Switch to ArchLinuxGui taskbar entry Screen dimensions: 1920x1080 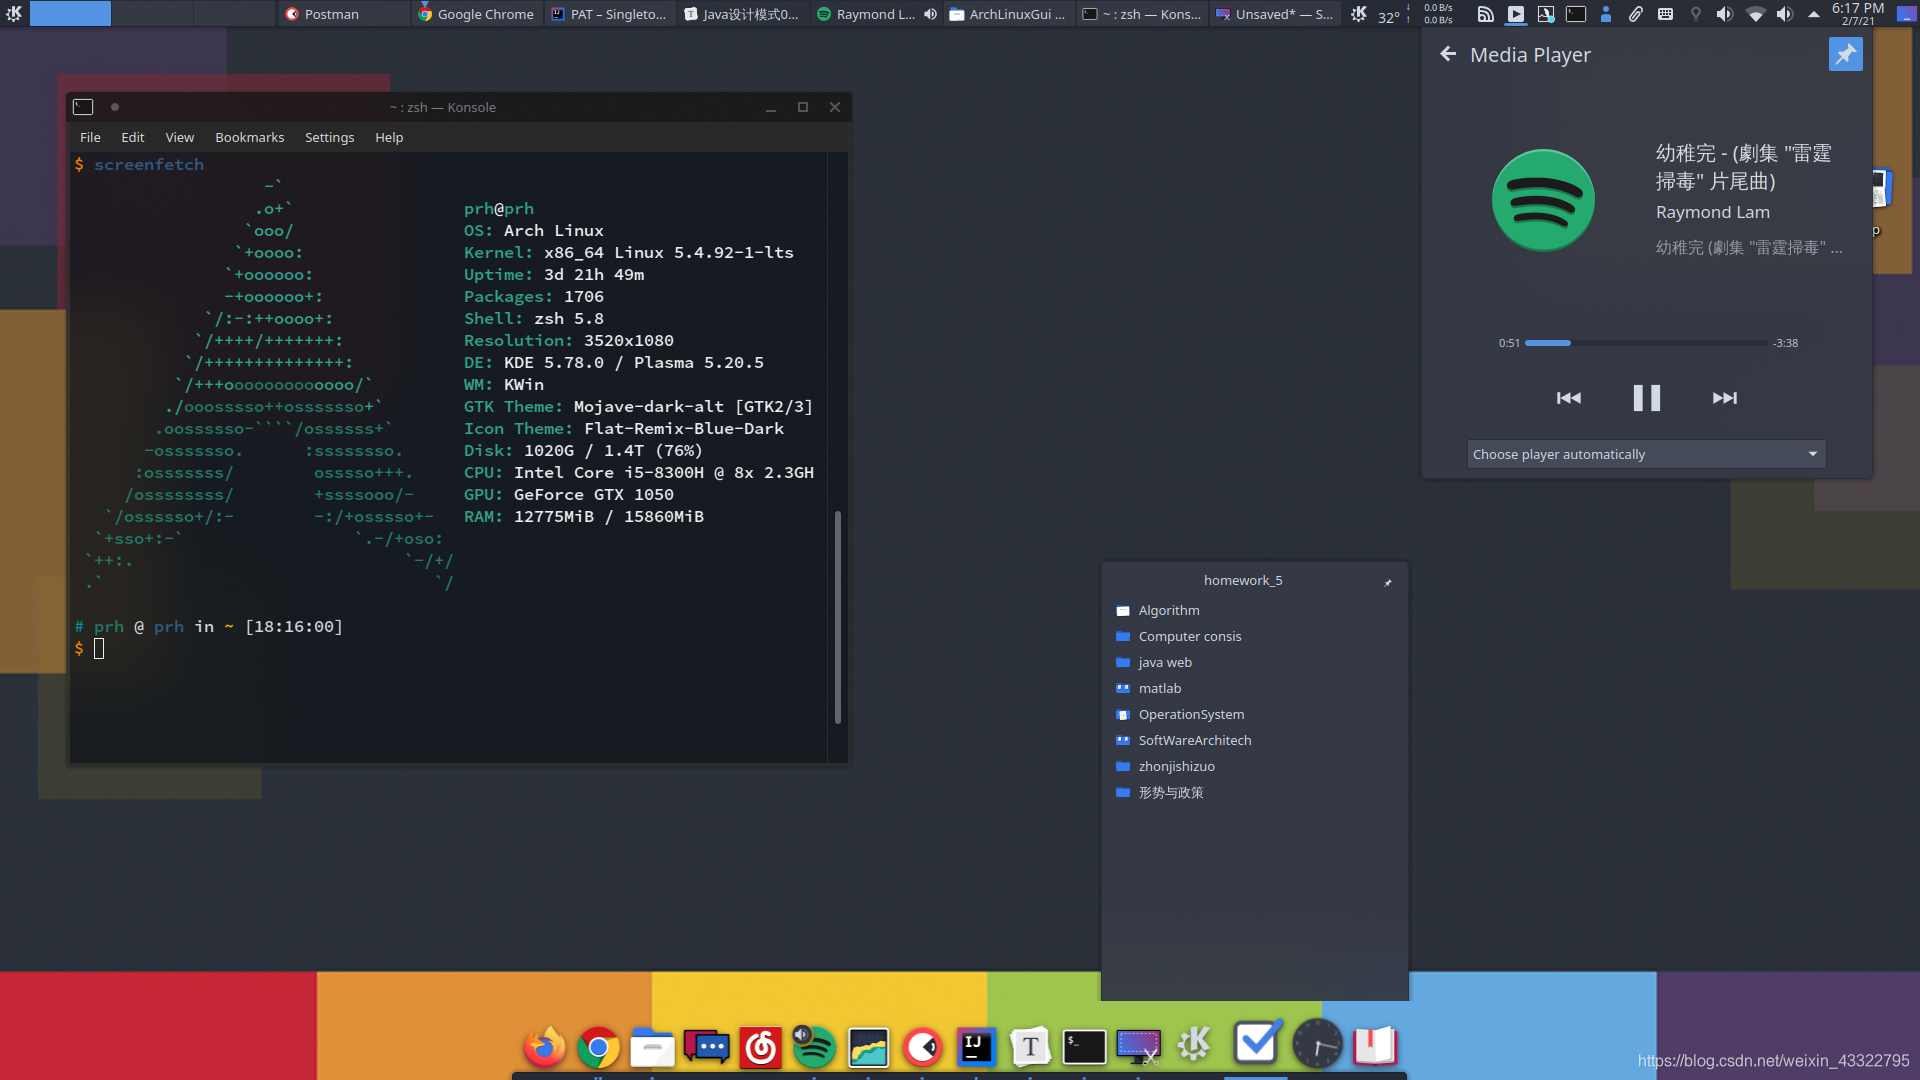point(1008,14)
